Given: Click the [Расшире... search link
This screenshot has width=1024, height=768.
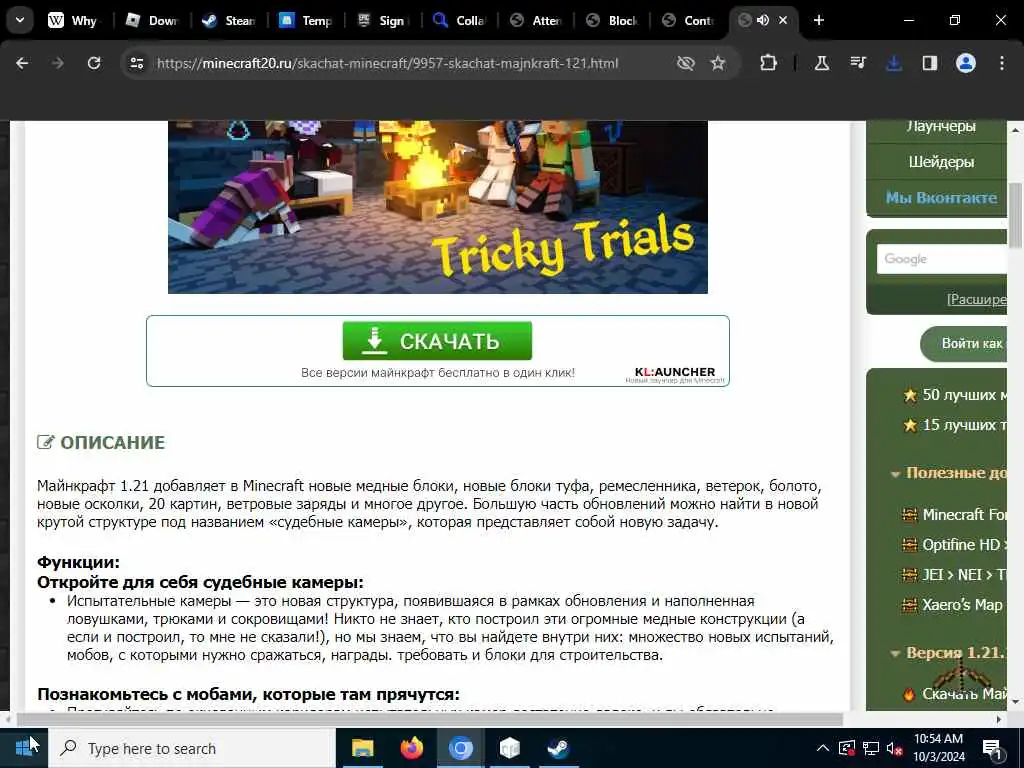Looking at the screenshot, I should (976, 299).
